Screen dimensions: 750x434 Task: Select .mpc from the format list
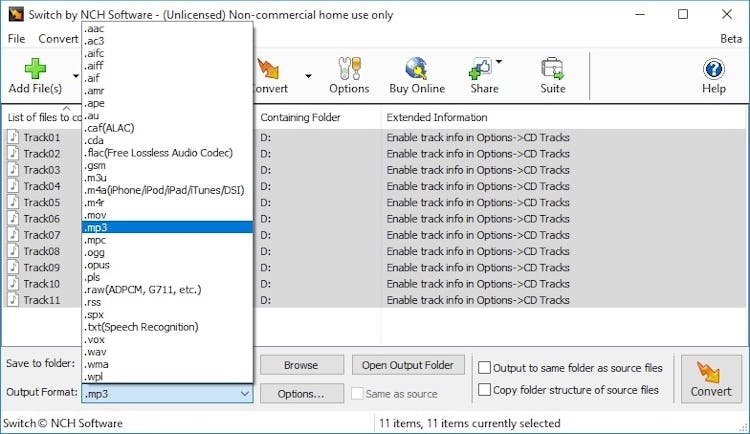point(167,240)
